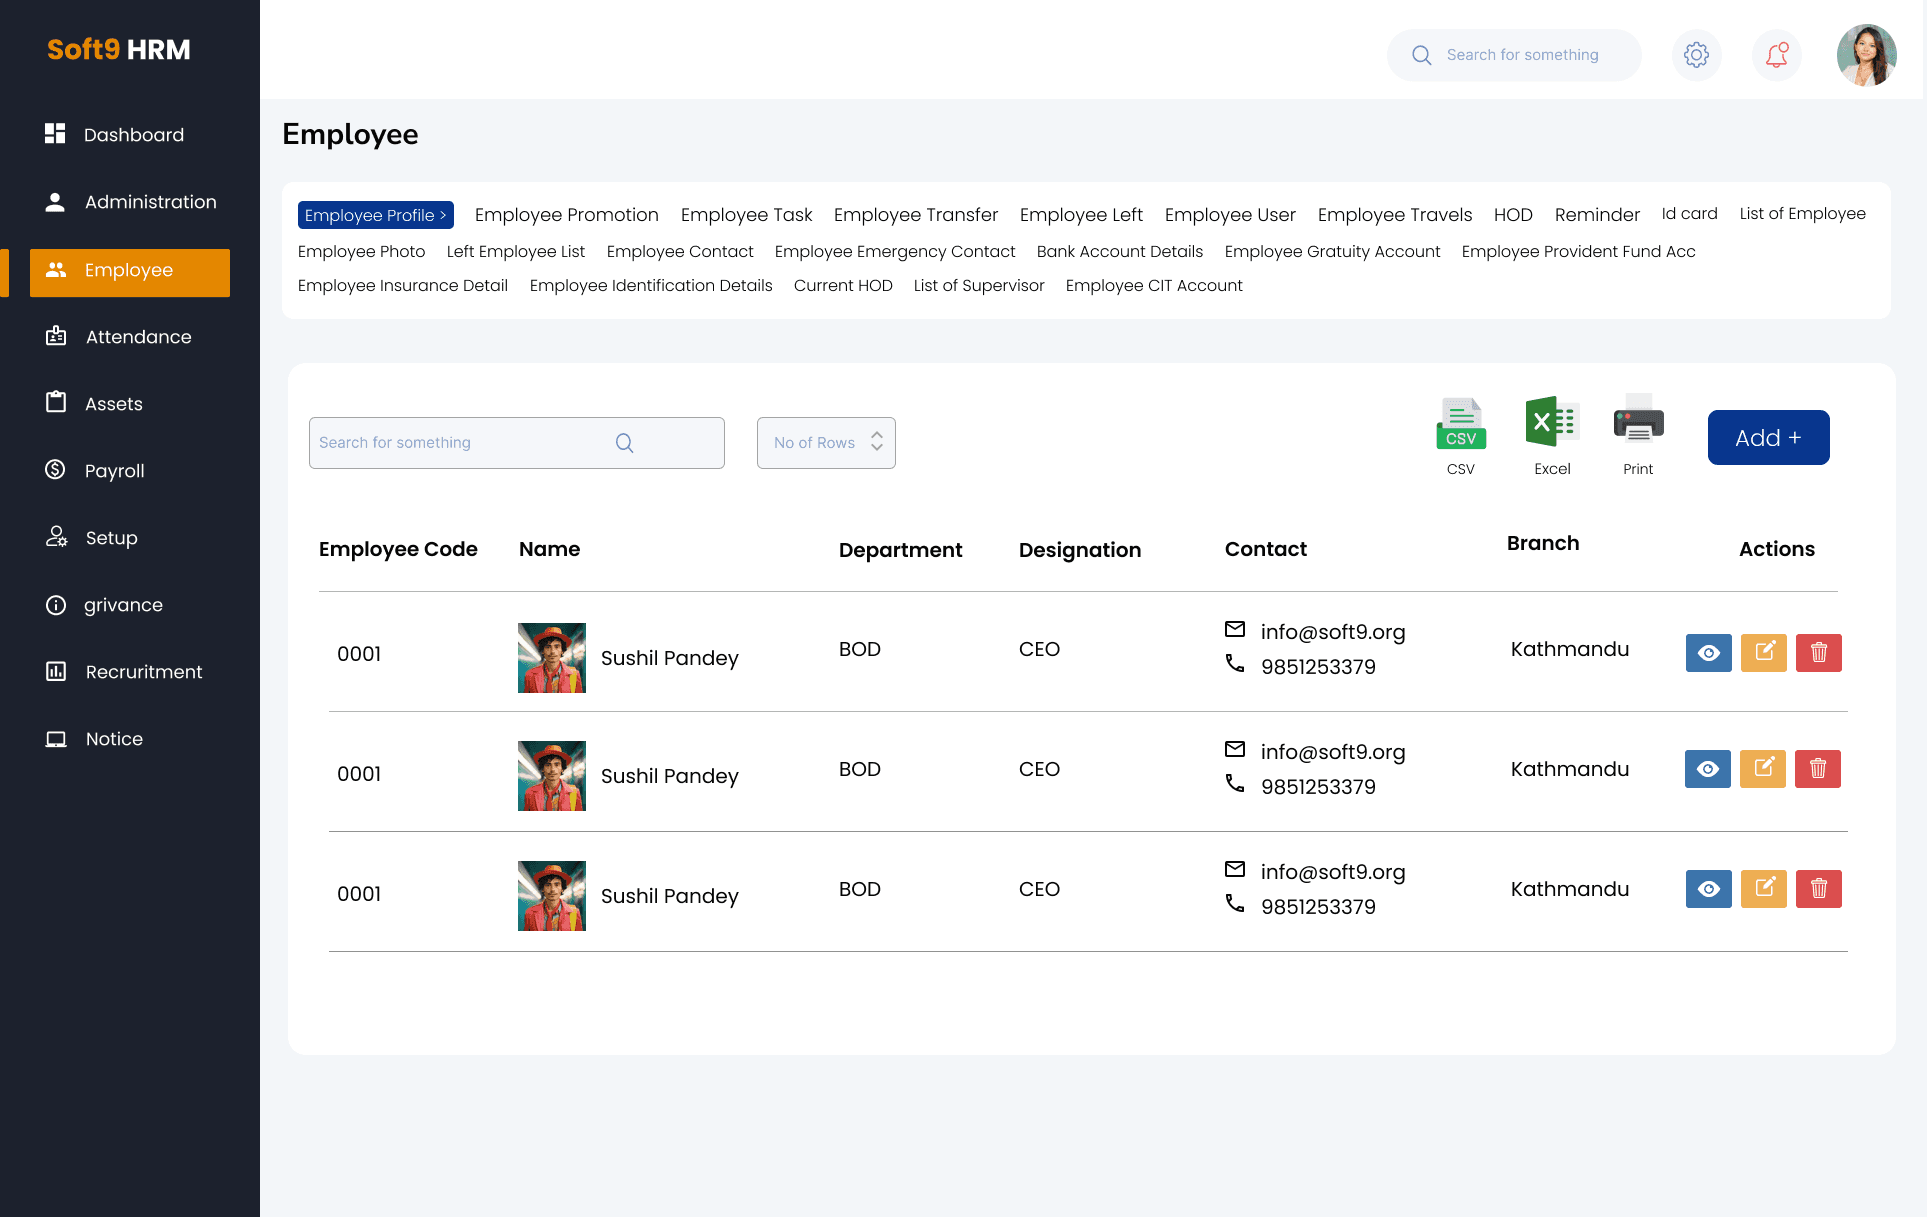The height and width of the screenshot is (1217, 1927).
Task: Delete the first Sushil Pandey row
Action: coord(1819,653)
